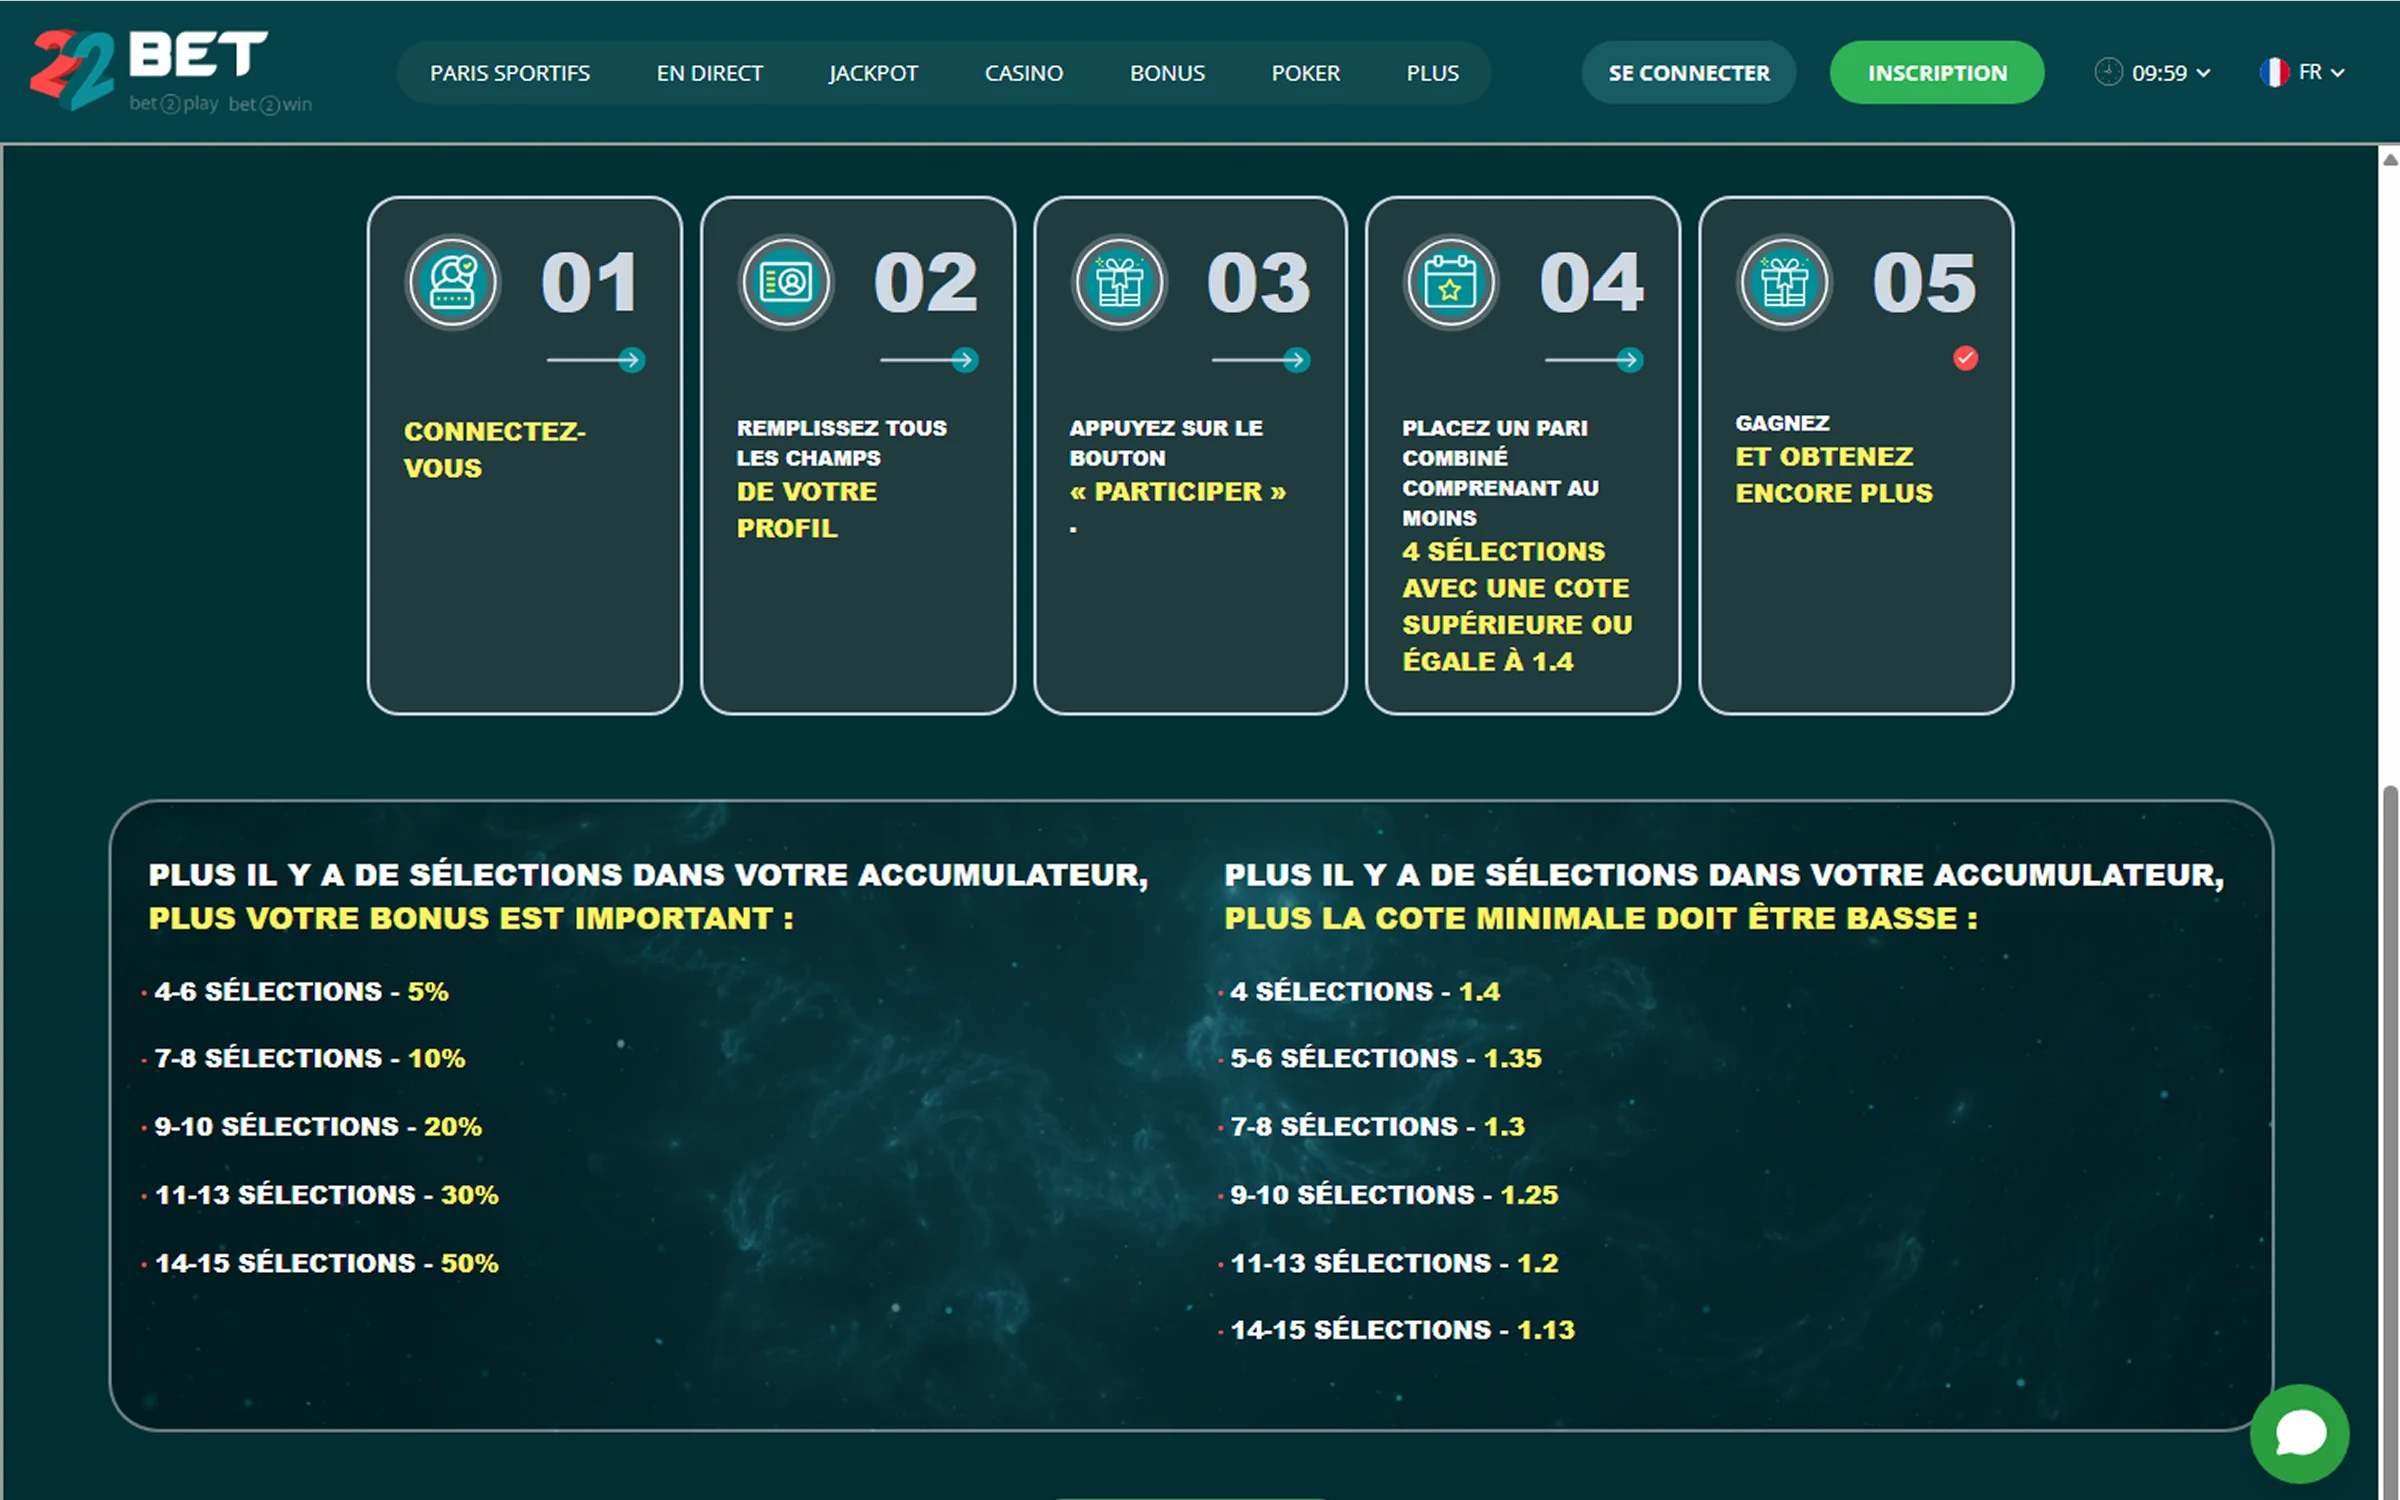Go to the EN DIRECT section

710,73
